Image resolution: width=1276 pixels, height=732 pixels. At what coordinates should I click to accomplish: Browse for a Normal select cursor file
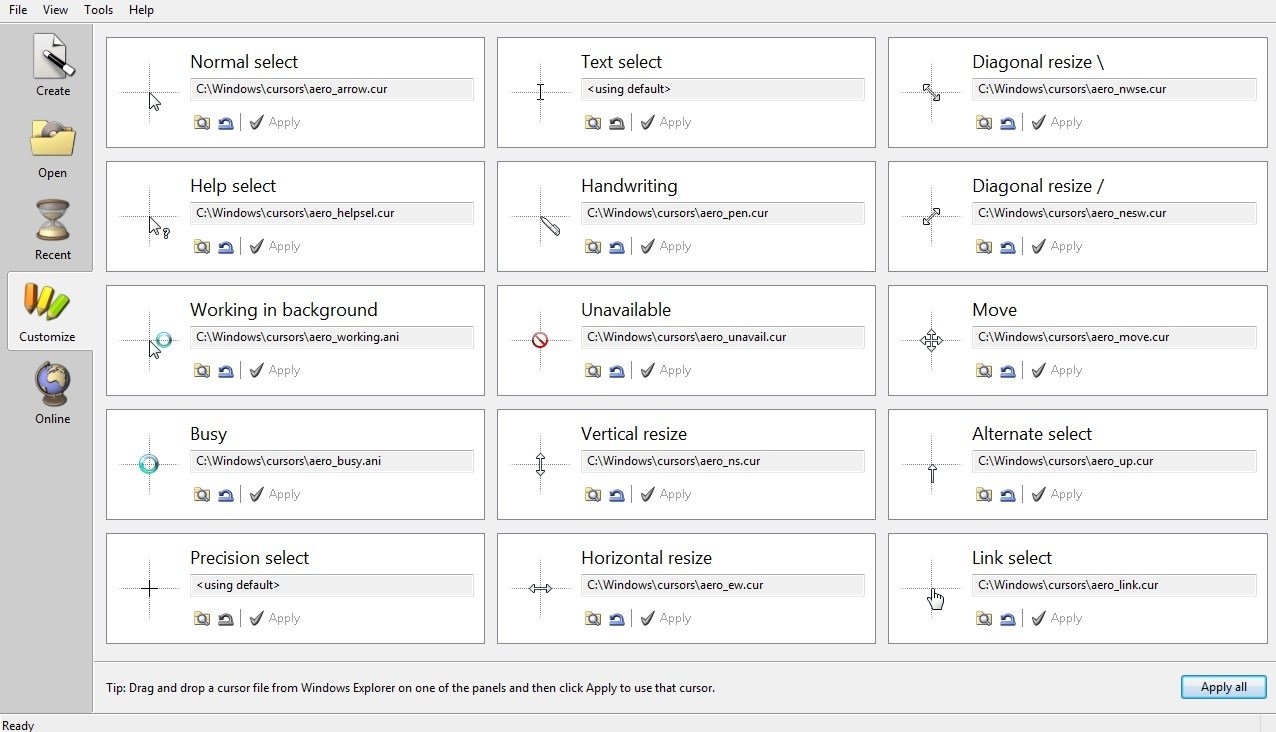pyautogui.click(x=202, y=122)
